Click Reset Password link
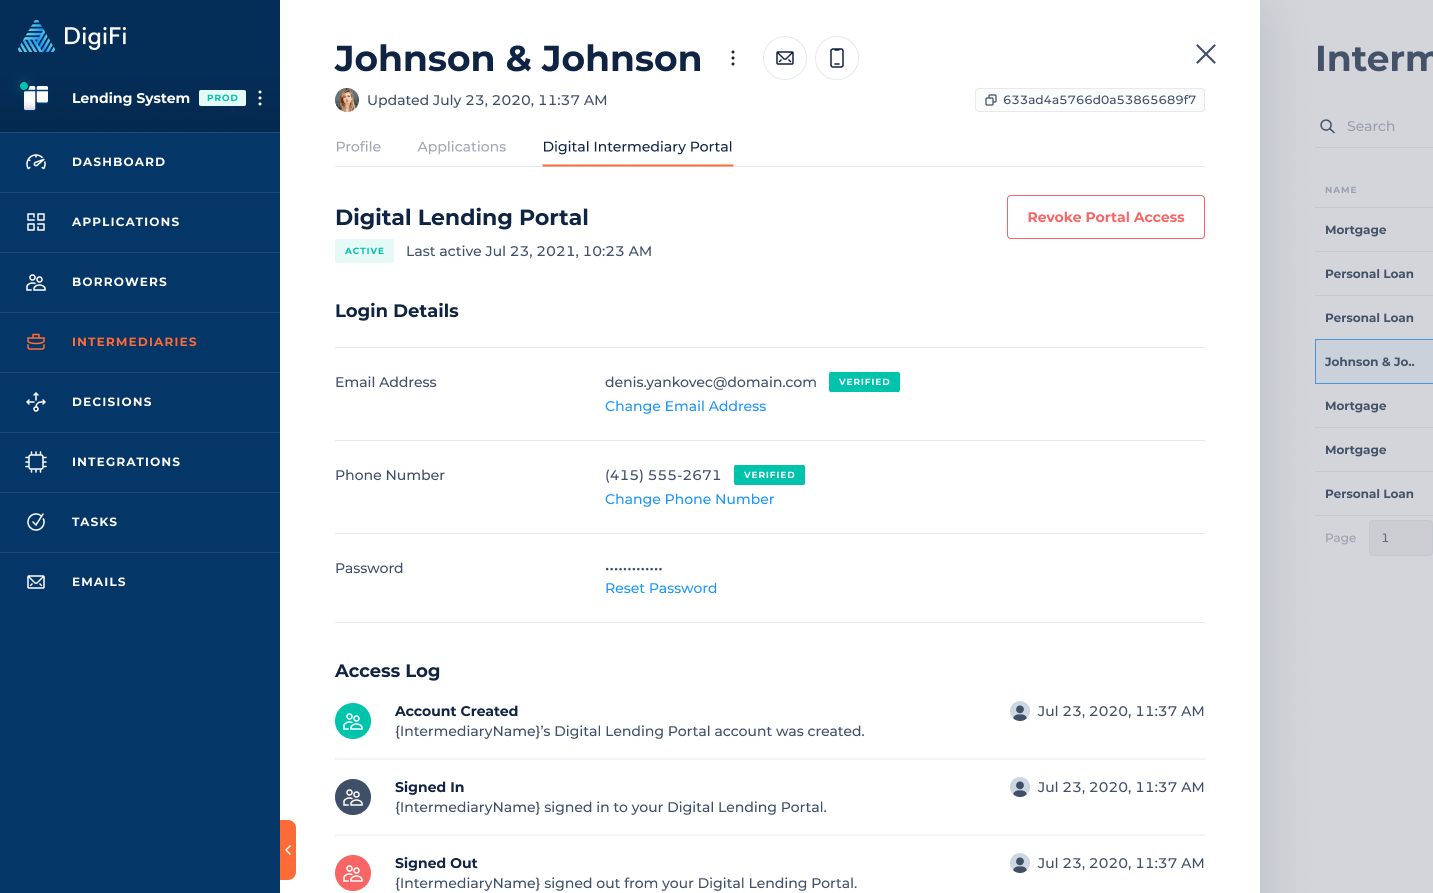The height and width of the screenshot is (893, 1433). coord(661,588)
